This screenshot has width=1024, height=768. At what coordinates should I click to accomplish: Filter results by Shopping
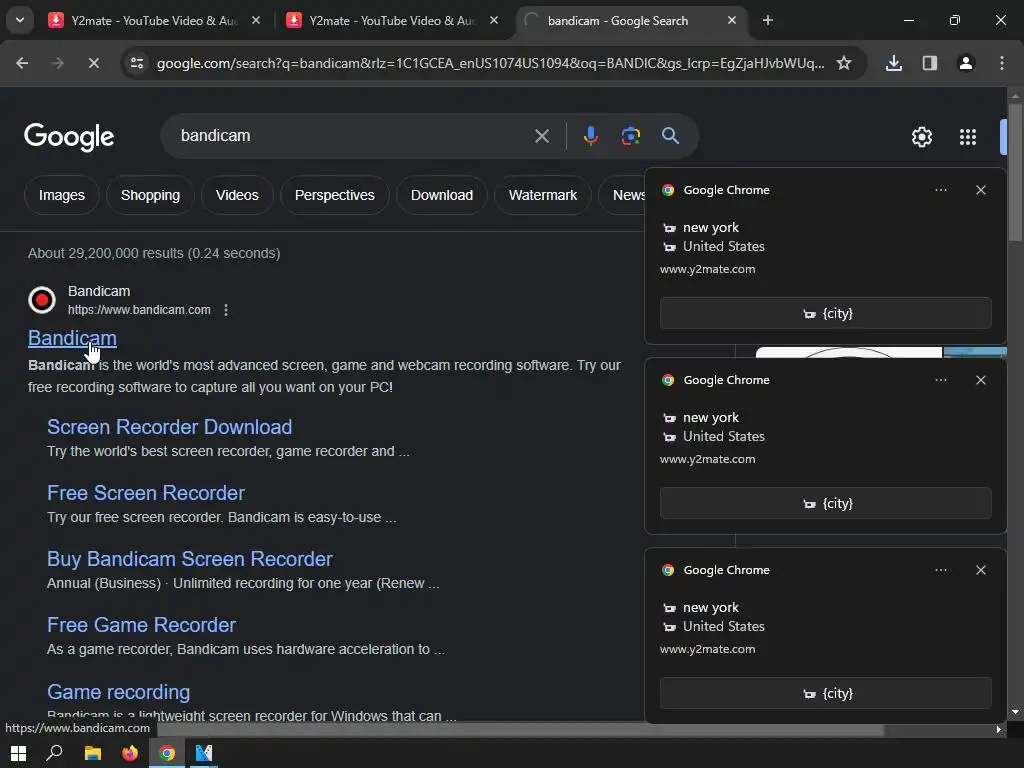150,195
